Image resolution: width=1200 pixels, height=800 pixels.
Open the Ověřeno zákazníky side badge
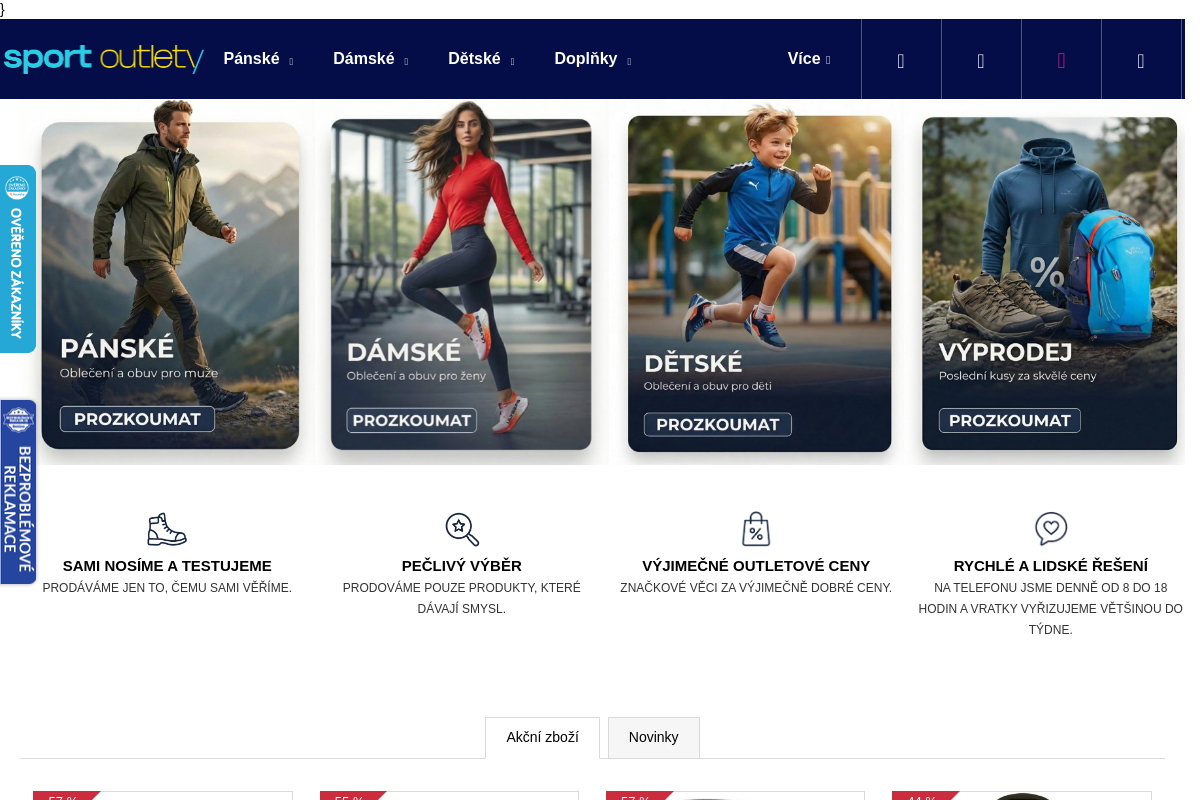17,259
